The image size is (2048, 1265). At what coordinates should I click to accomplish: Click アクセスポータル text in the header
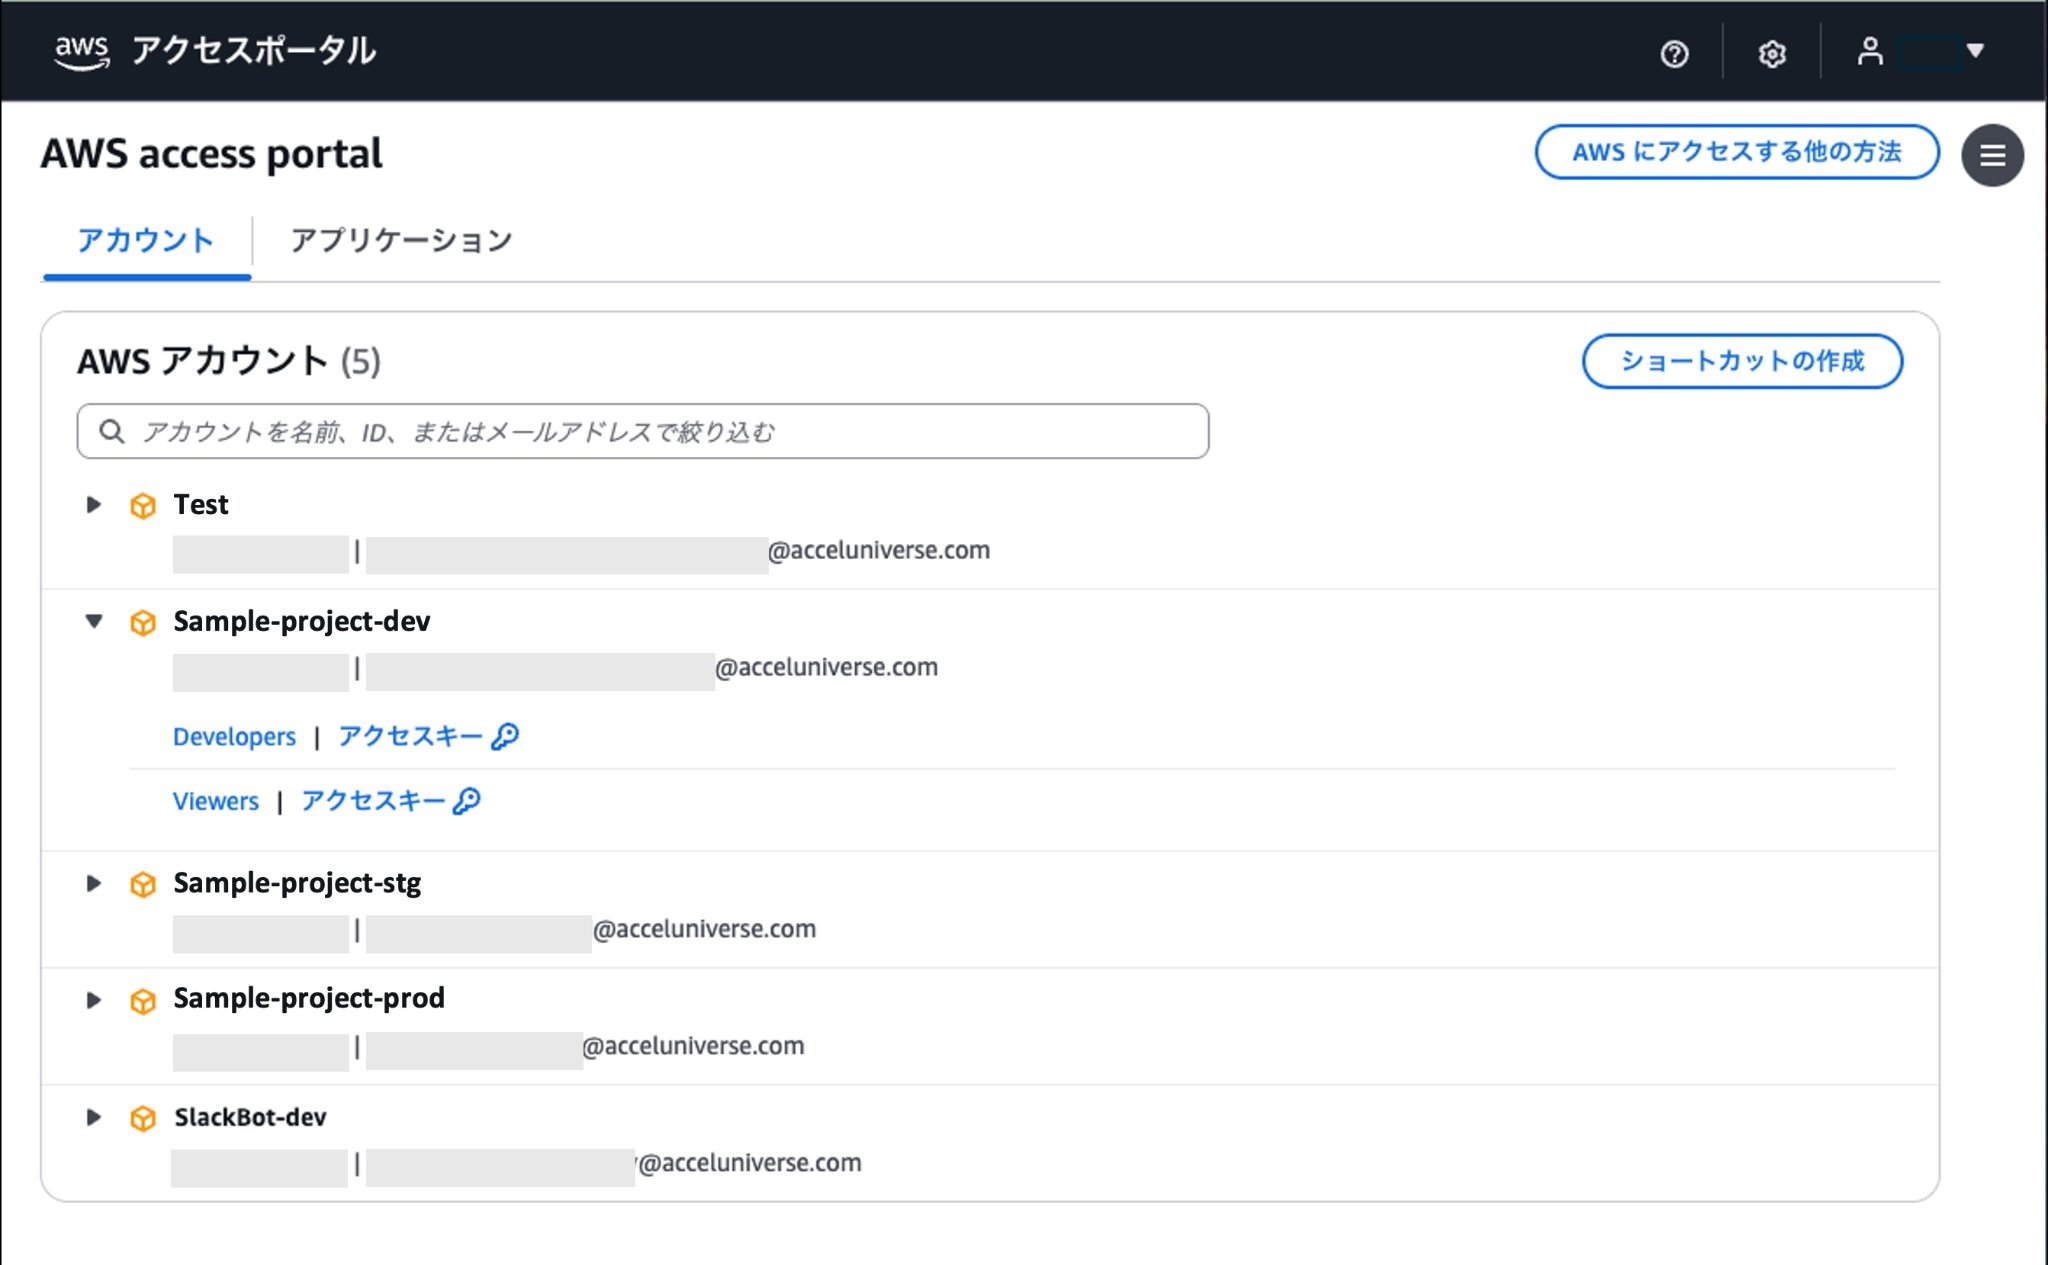click(254, 50)
